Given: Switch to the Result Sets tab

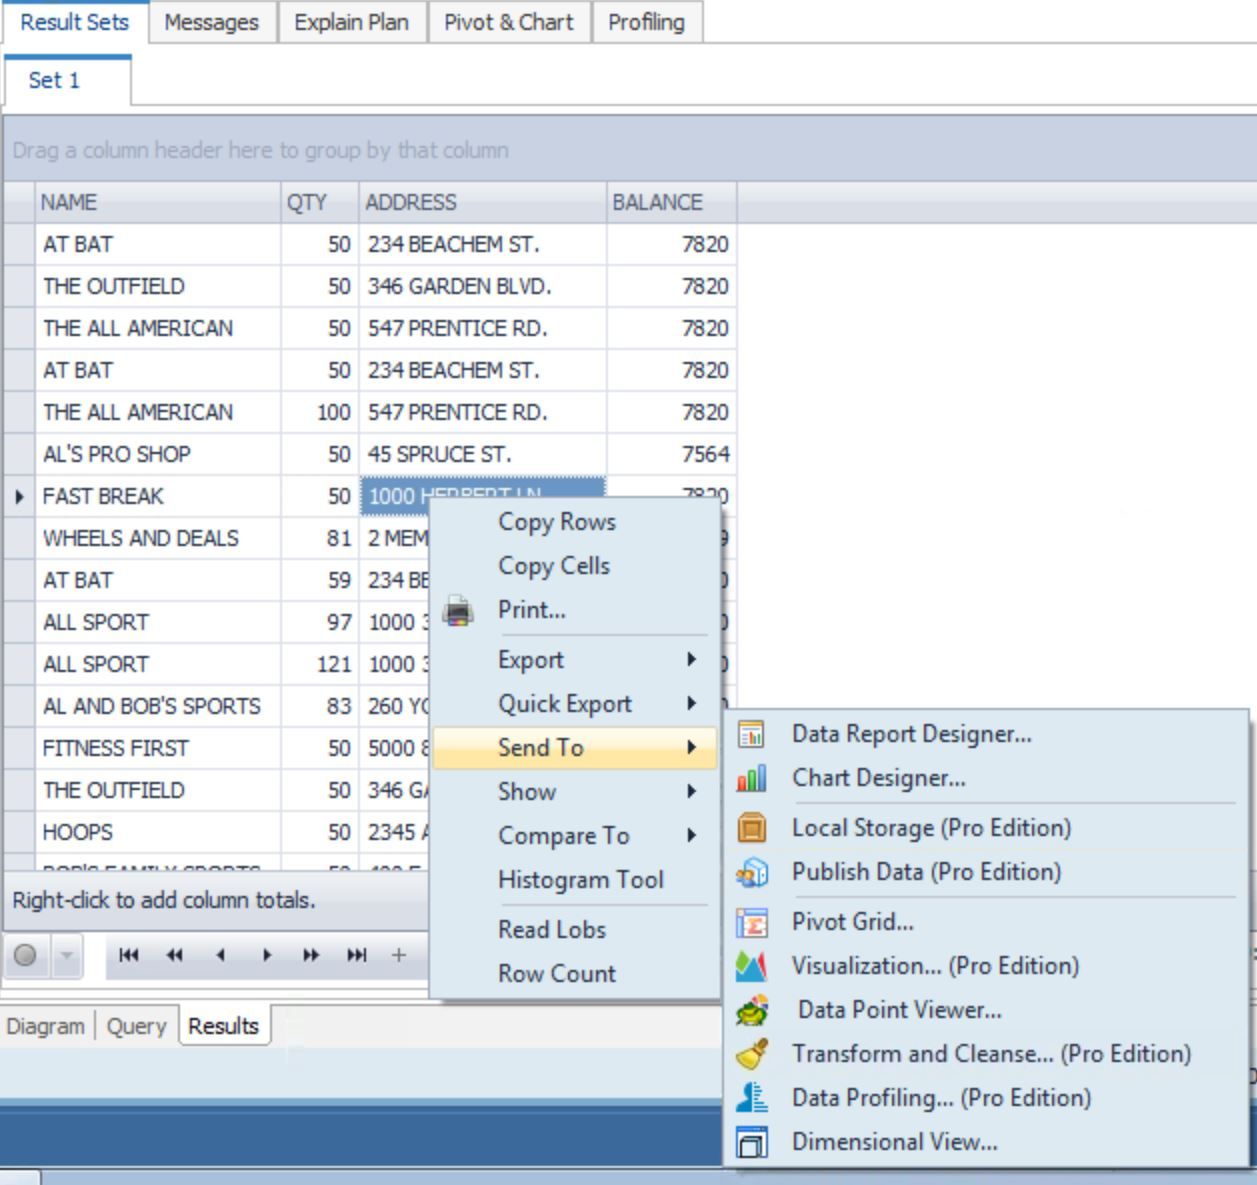Looking at the screenshot, I should (75, 22).
